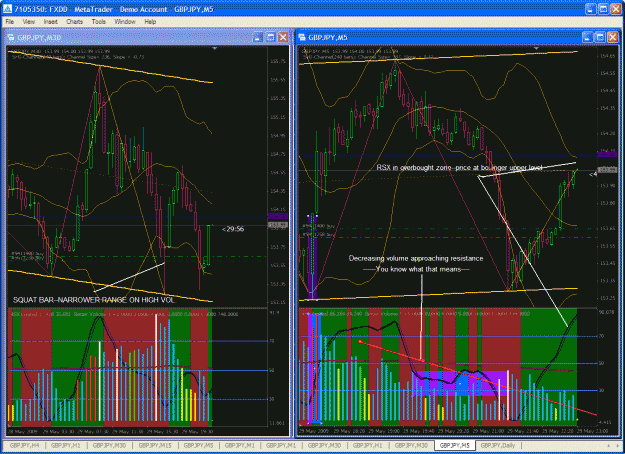Click the '<29:56' candle timer label
This screenshot has width=625, height=454.
[233, 229]
